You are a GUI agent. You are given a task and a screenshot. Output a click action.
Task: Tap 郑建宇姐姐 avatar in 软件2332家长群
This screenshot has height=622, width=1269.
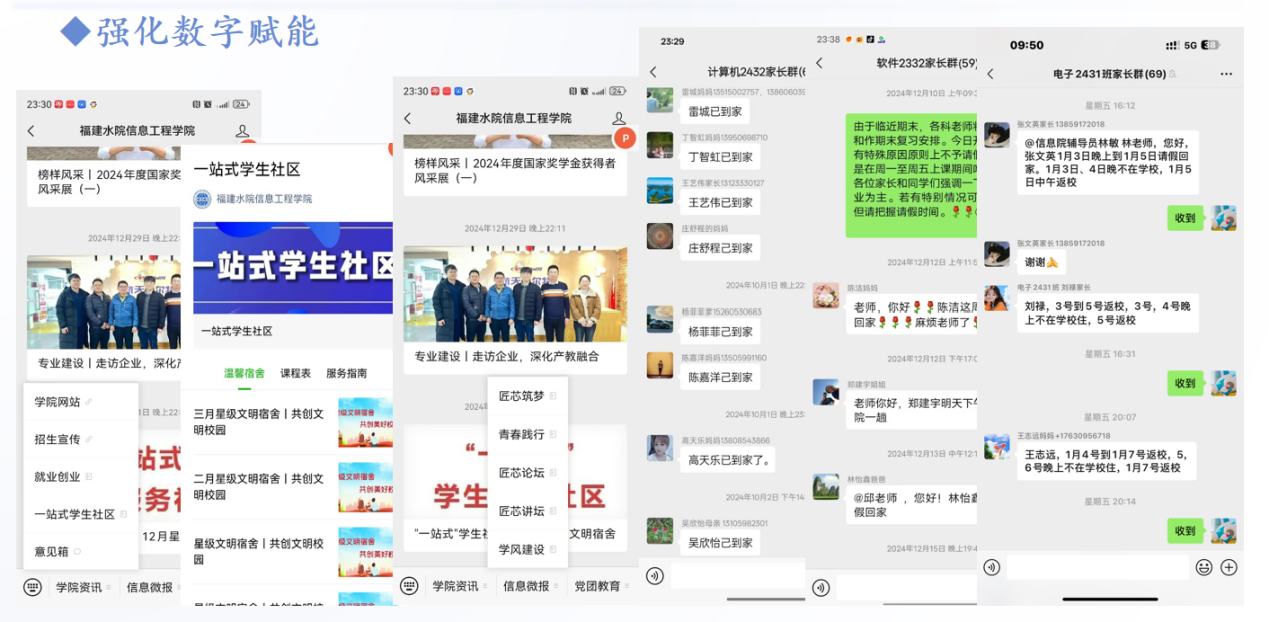[825, 392]
